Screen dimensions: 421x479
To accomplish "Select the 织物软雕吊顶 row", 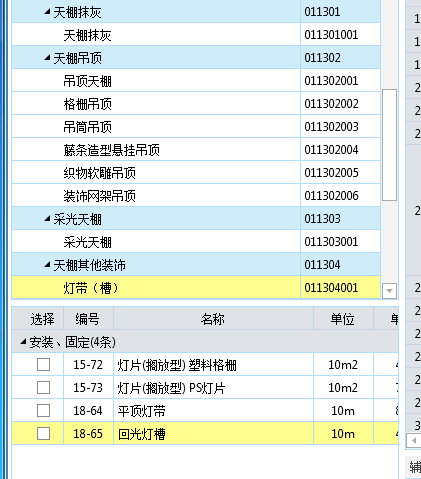I will click(196, 173).
